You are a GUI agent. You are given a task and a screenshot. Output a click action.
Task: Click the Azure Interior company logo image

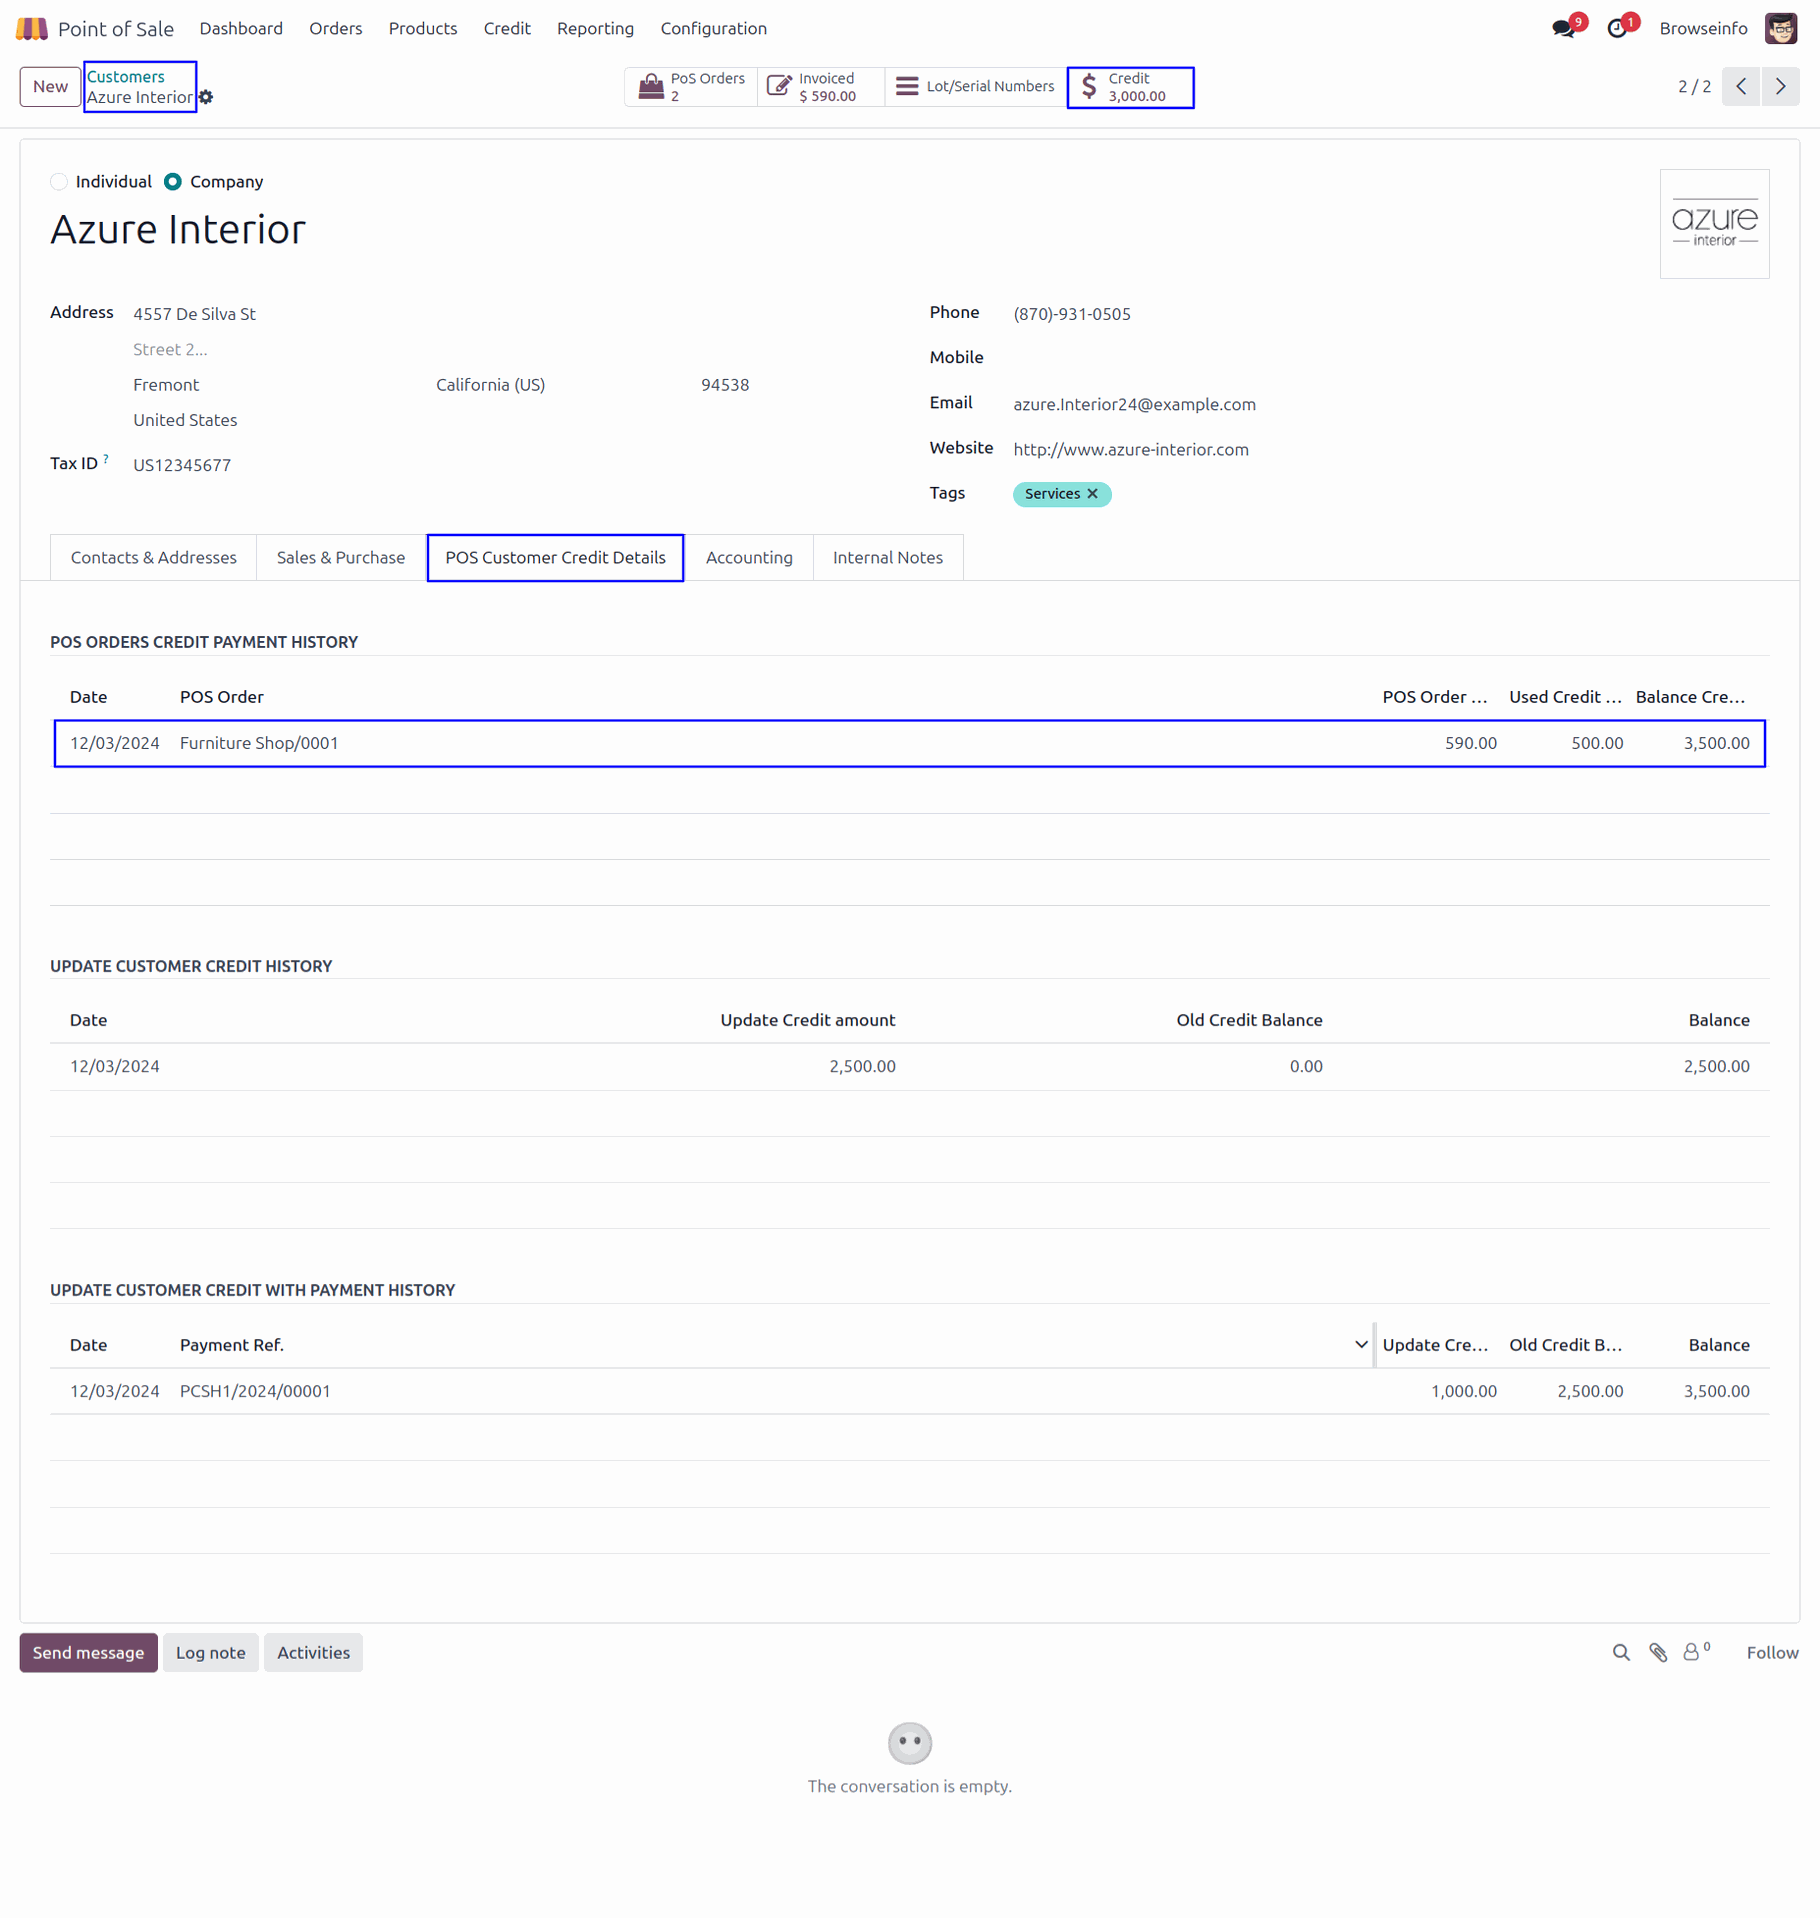[x=1714, y=224]
